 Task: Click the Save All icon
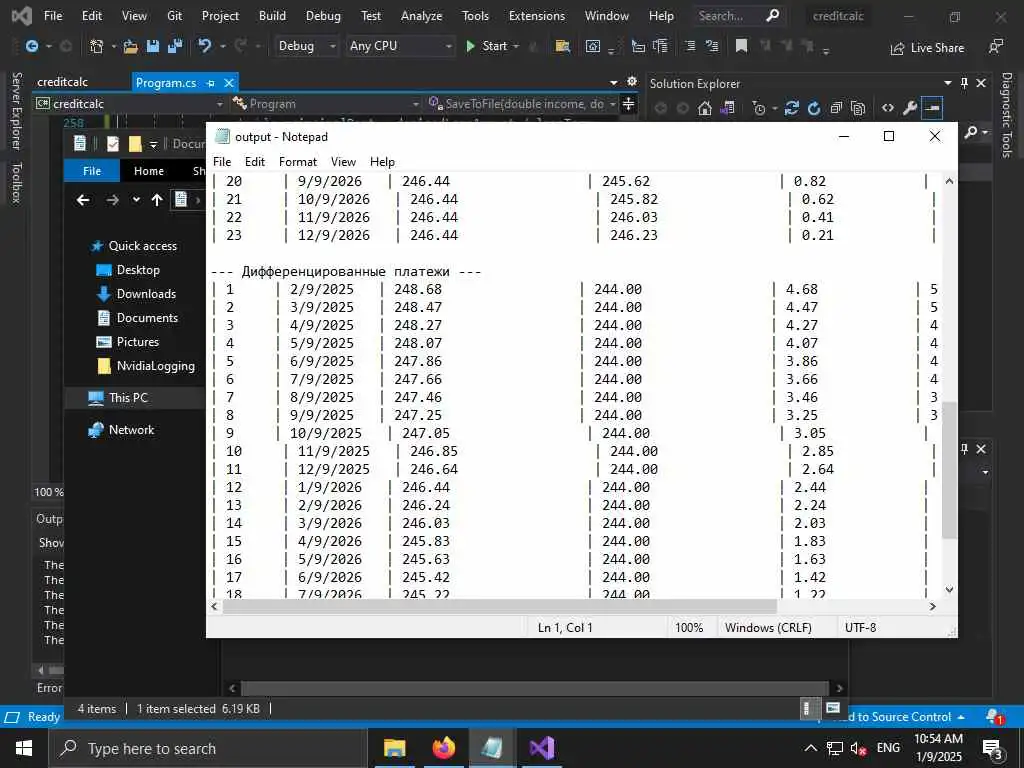tap(174, 46)
